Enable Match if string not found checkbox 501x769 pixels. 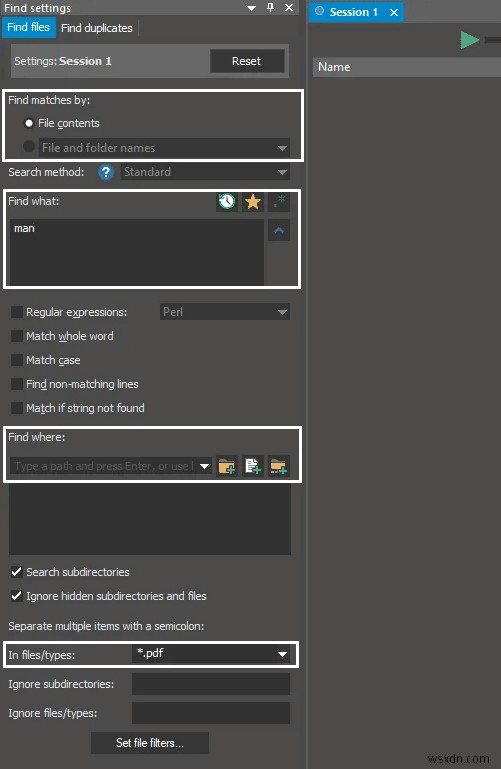tap(17, 408)
